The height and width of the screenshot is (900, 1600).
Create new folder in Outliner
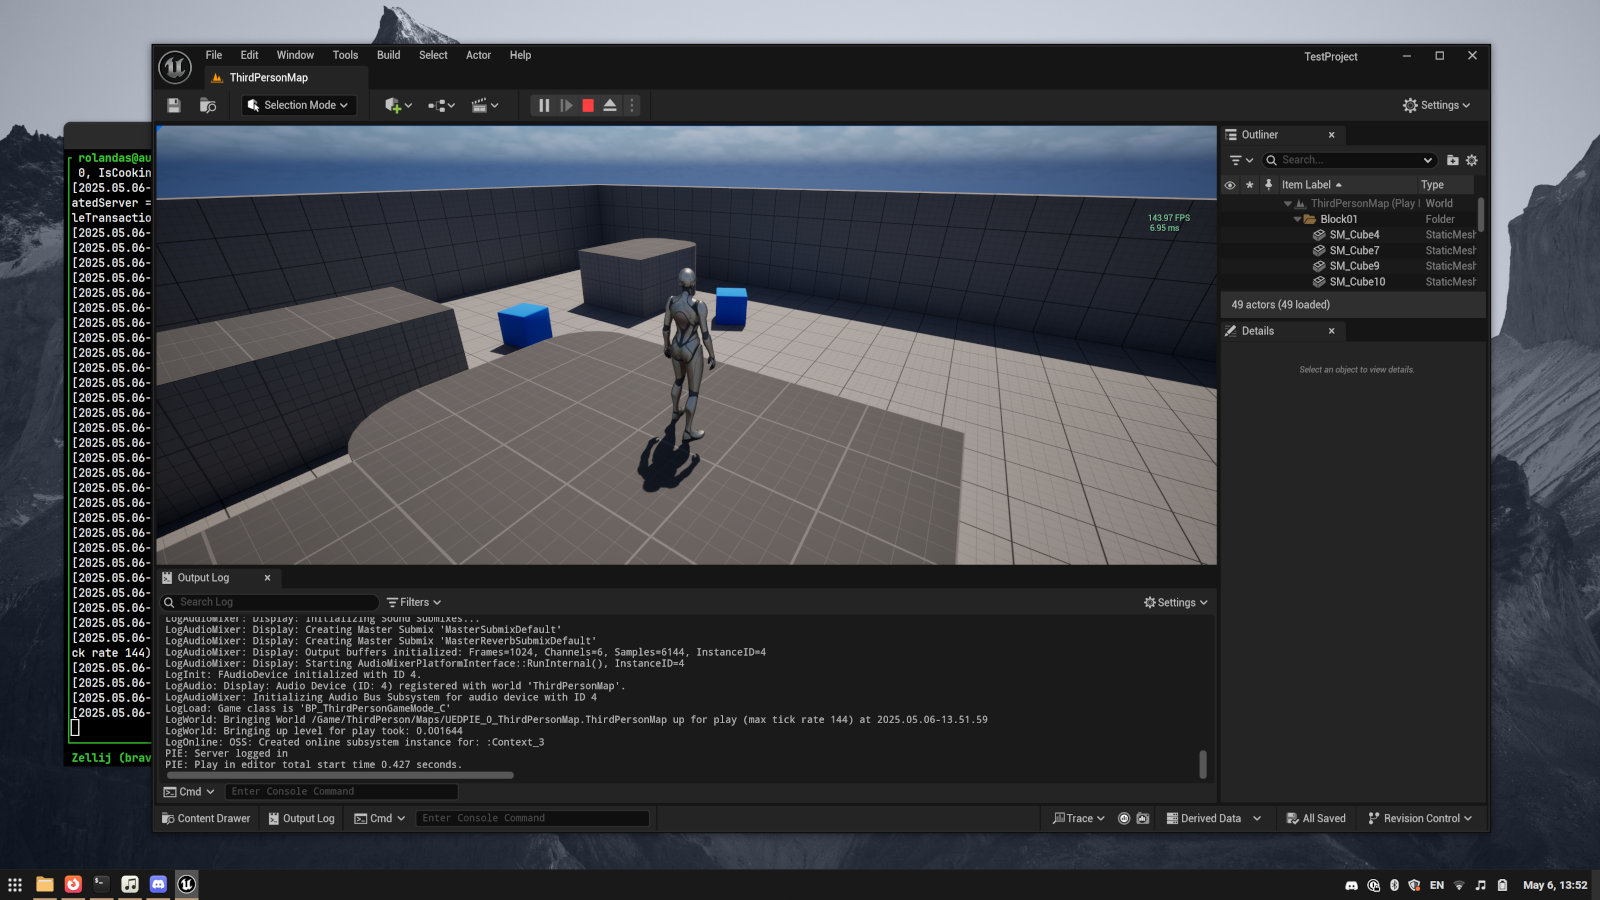(x=1452, y=160)
